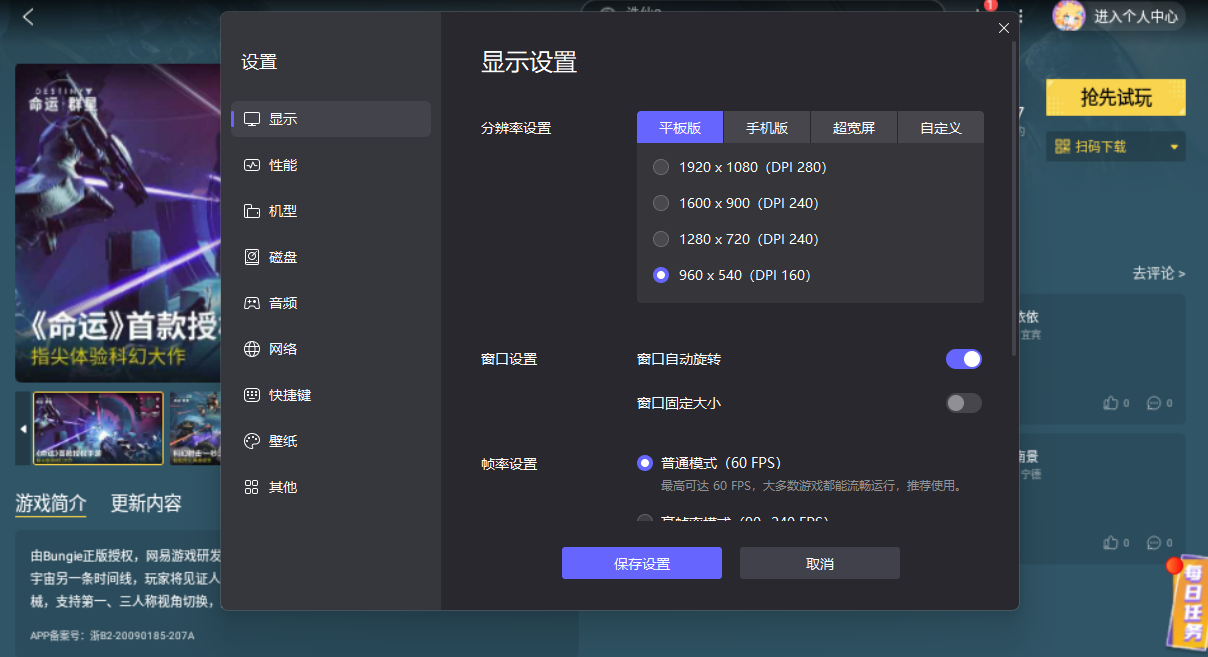Switch to the 超宽屏 resolution tab
Viewport: 1208px width, 657px height.
coord(853,128)
